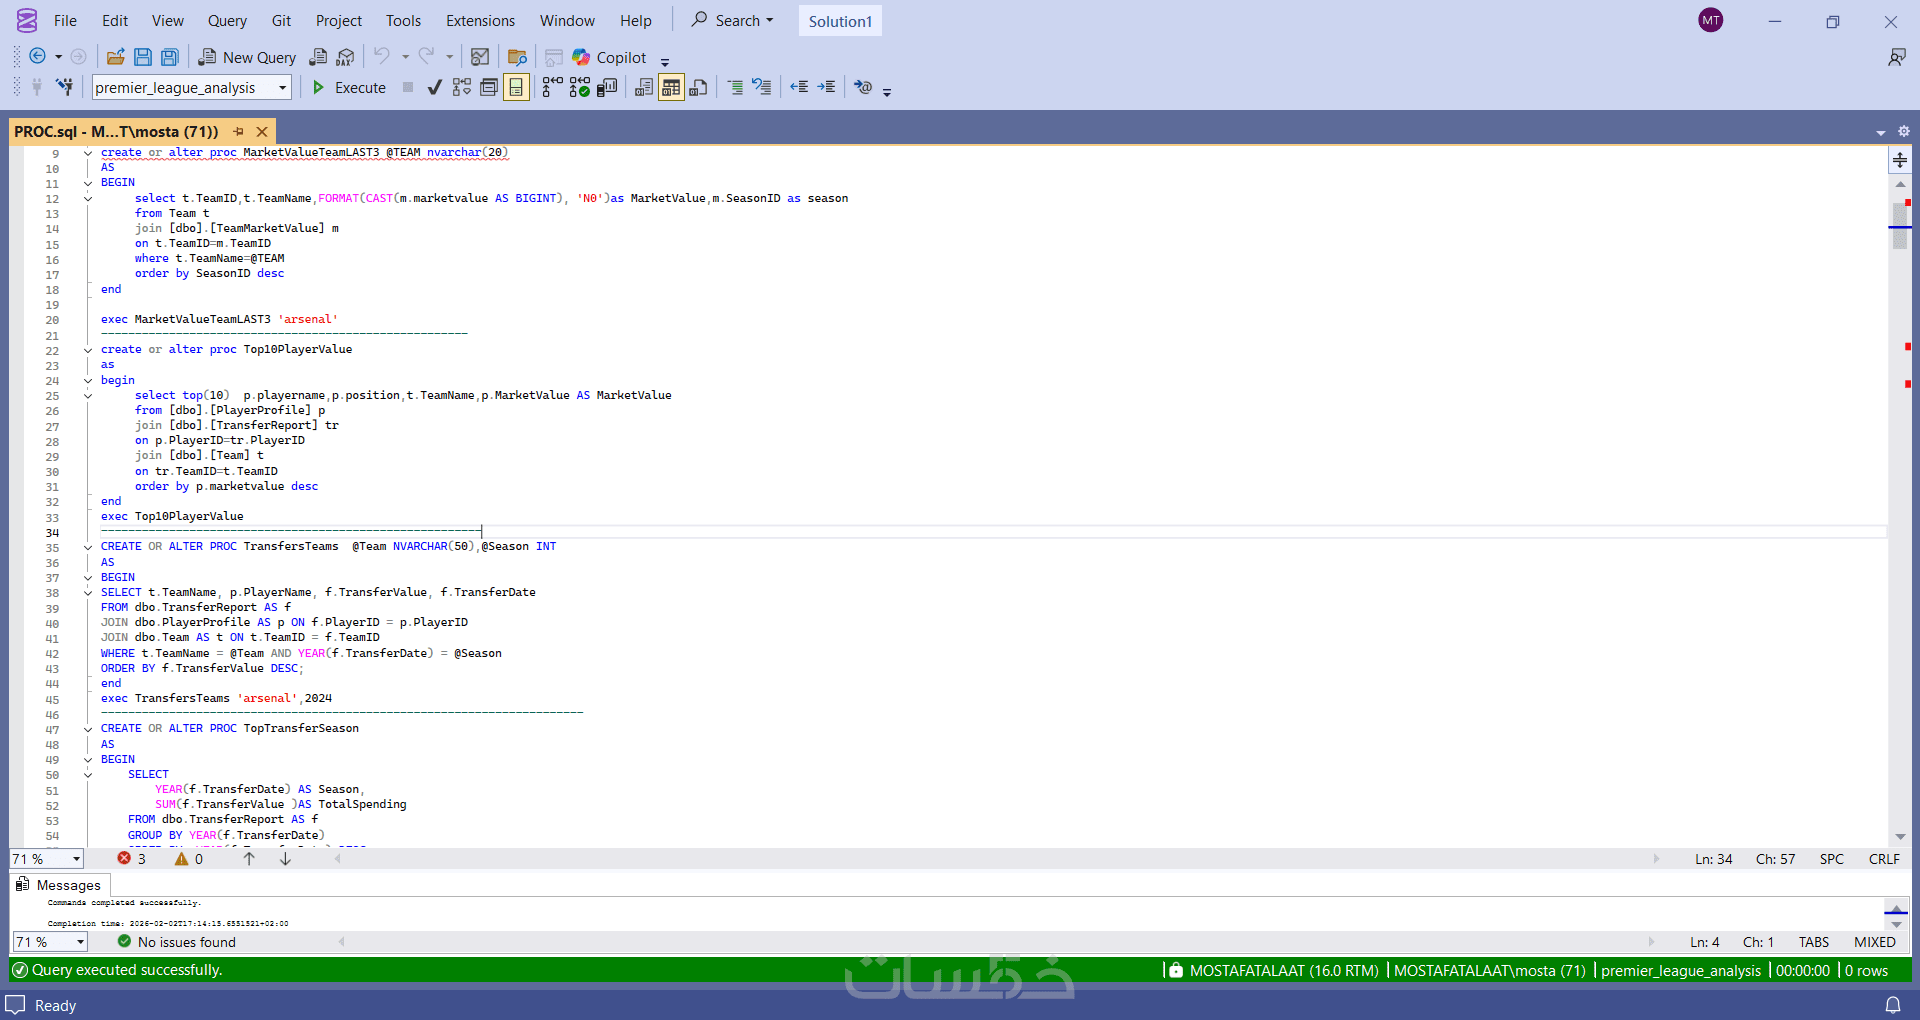Viewport: 1920px width, 1020px height.
Task: Click the include live query statistics icon
Action: 579,87
